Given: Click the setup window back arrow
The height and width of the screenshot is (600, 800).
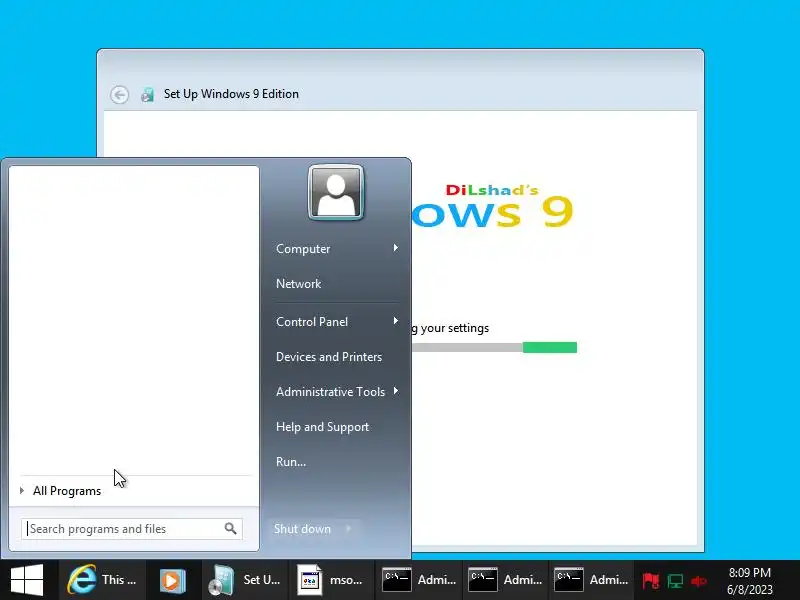Looking at the screenshot, I should tap(119, 94).
